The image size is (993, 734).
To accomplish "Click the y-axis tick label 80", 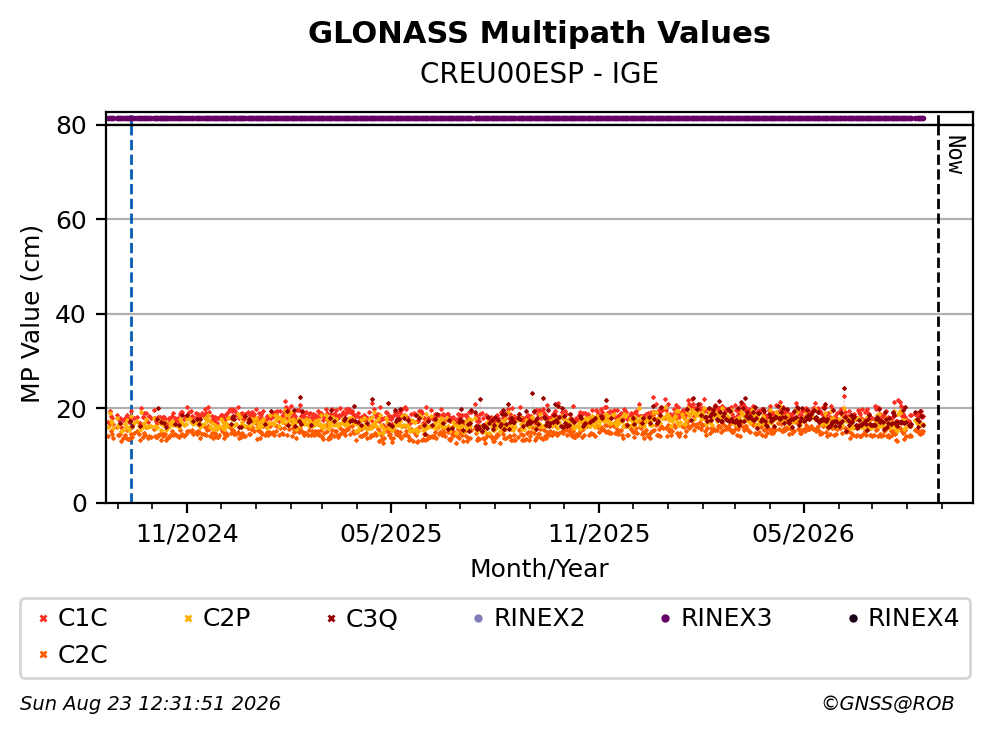I will tap(72, 125).
